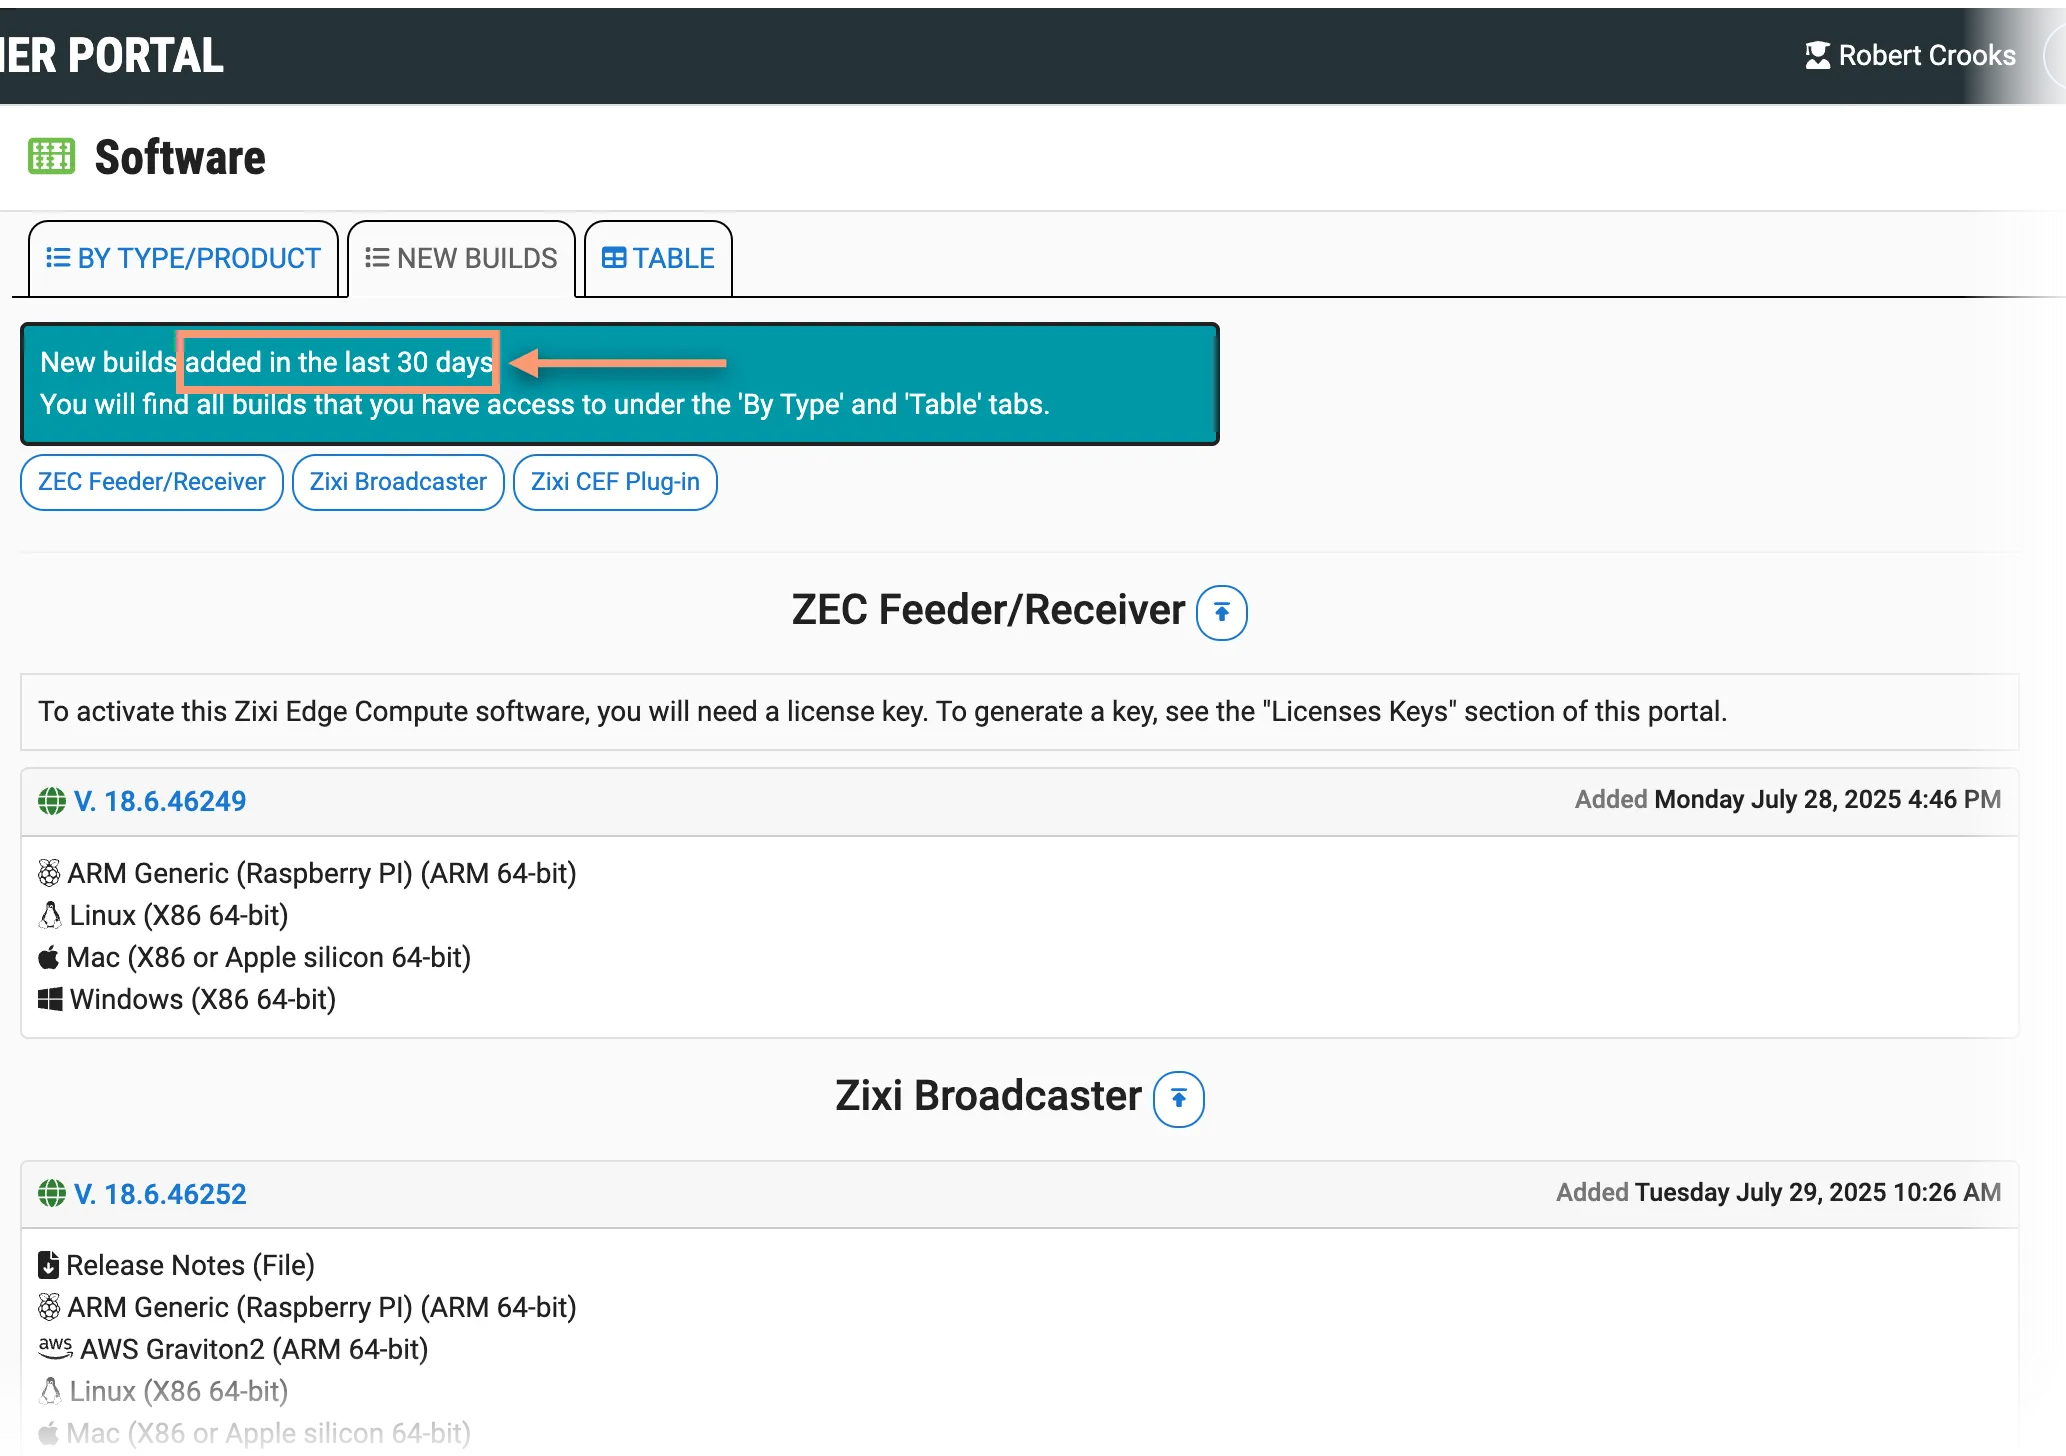This screenshot has height=1456, width=2066.
Task: Click the globe icon beside V. 18.6.46252
Action: pos(52,1193)
